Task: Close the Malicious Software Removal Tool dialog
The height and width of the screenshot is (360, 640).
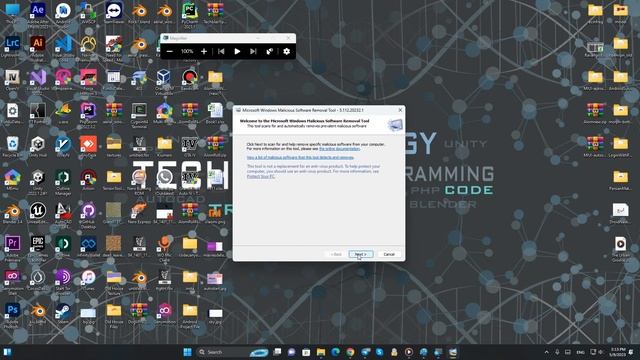Action: [400, 110]
